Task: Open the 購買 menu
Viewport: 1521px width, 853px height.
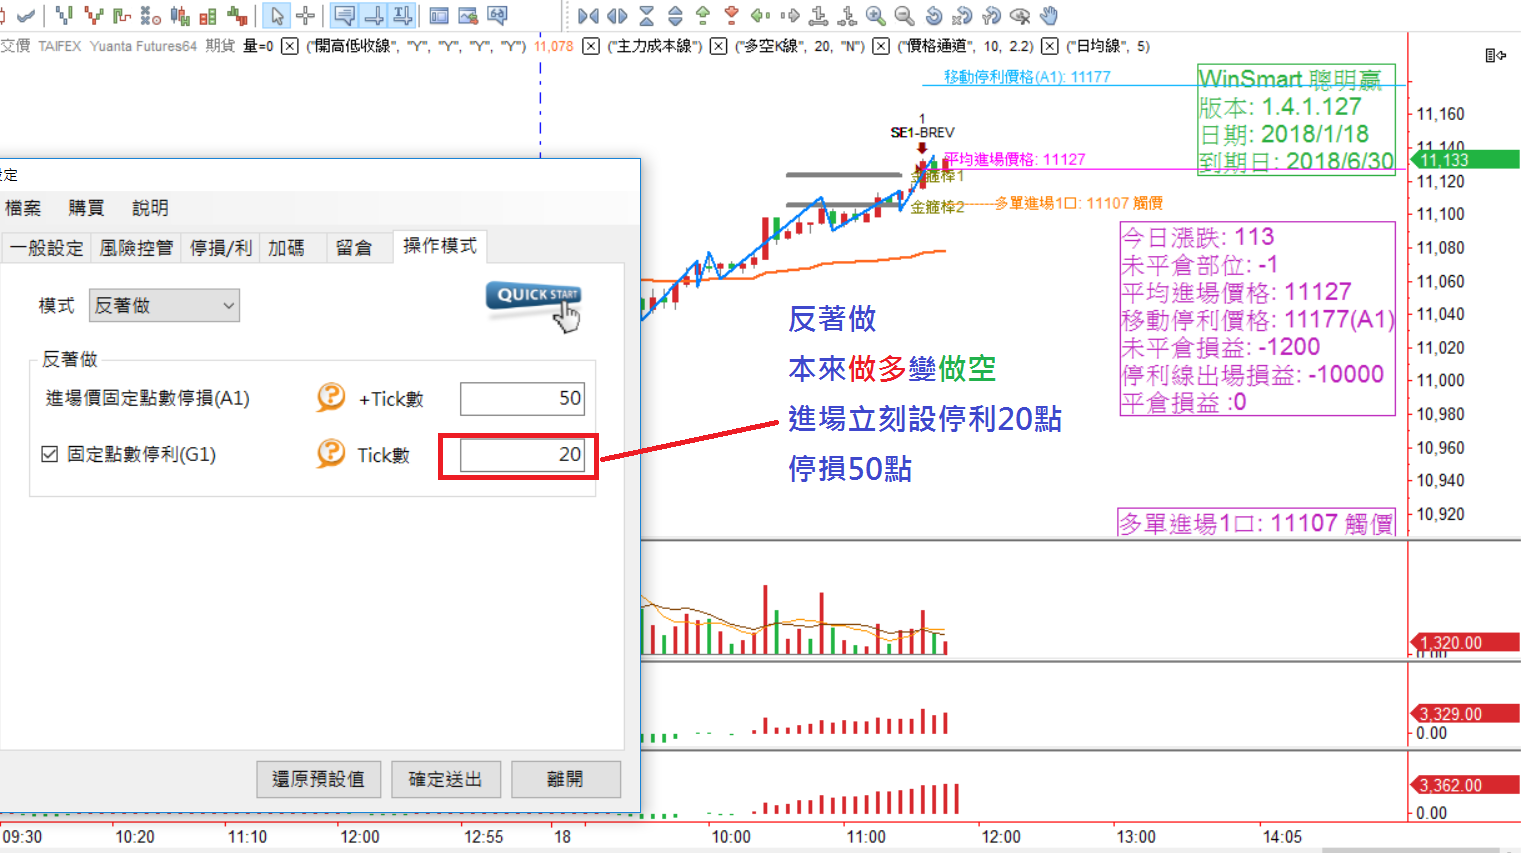Action: point(86,208)
